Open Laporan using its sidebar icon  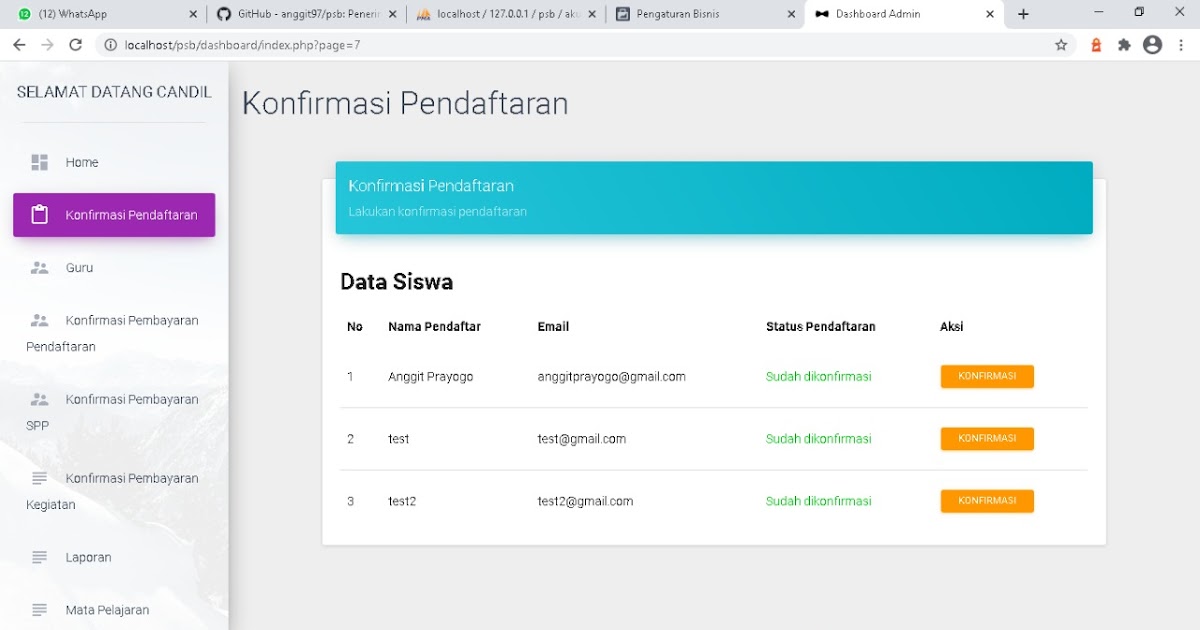[40, 556]
